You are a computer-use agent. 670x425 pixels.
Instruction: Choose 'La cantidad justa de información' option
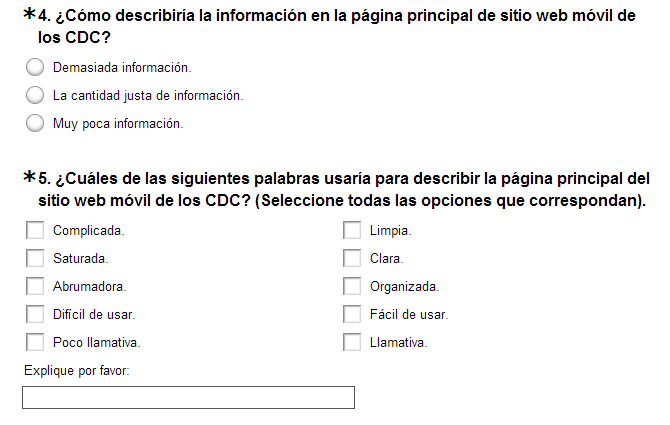[x=35, y=96]
